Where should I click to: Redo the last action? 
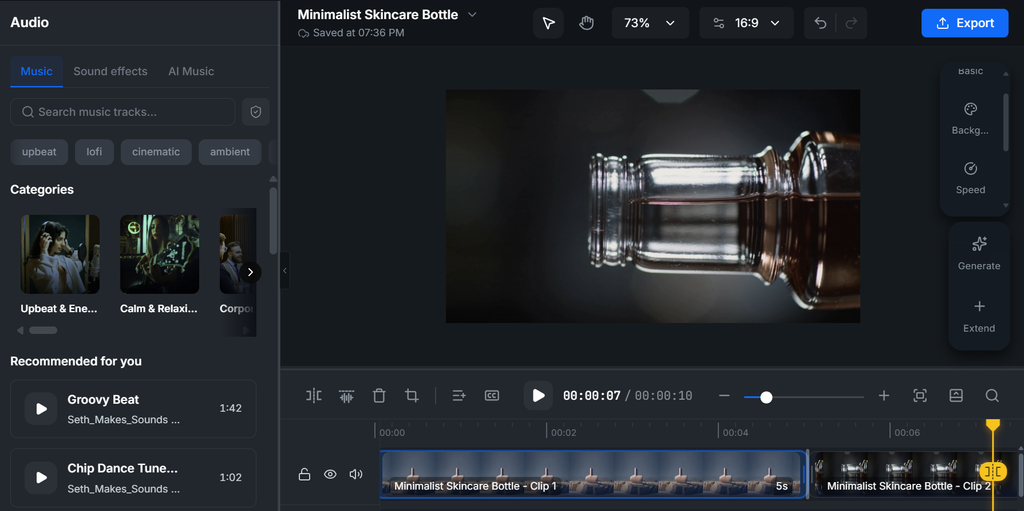(851, 23)
